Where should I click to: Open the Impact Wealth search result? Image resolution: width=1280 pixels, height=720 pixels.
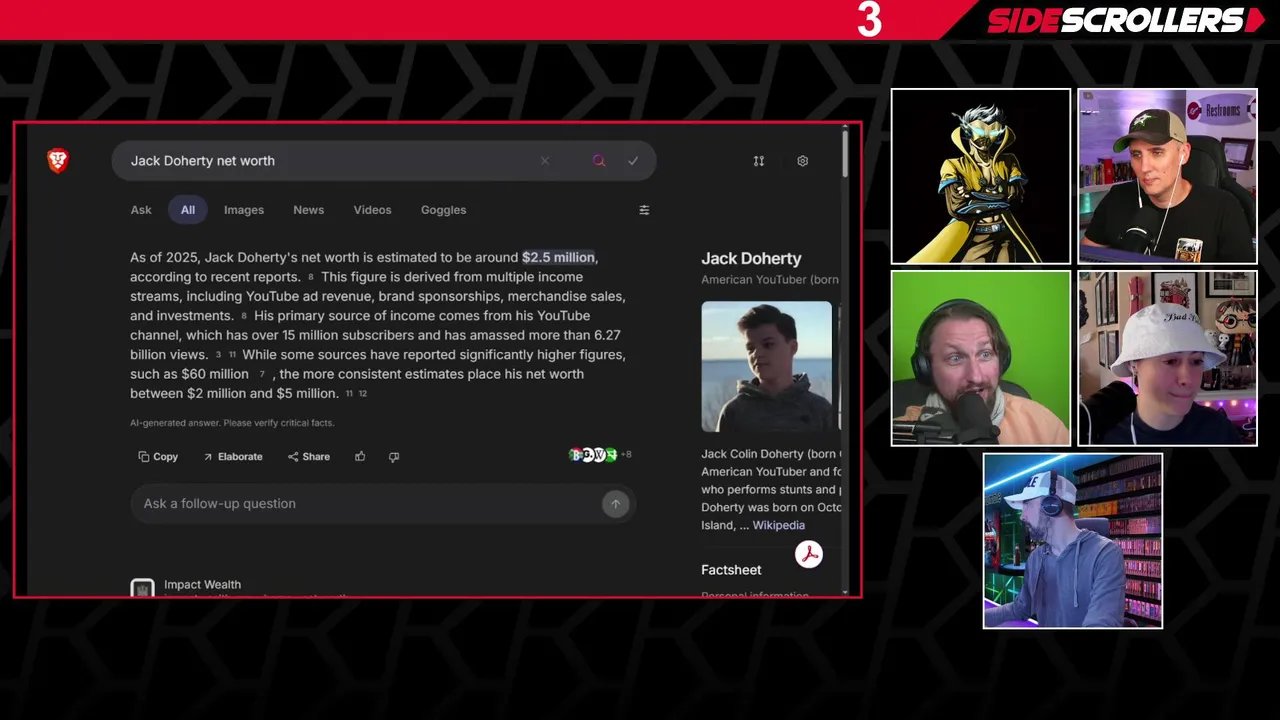[x=202, y=584]
